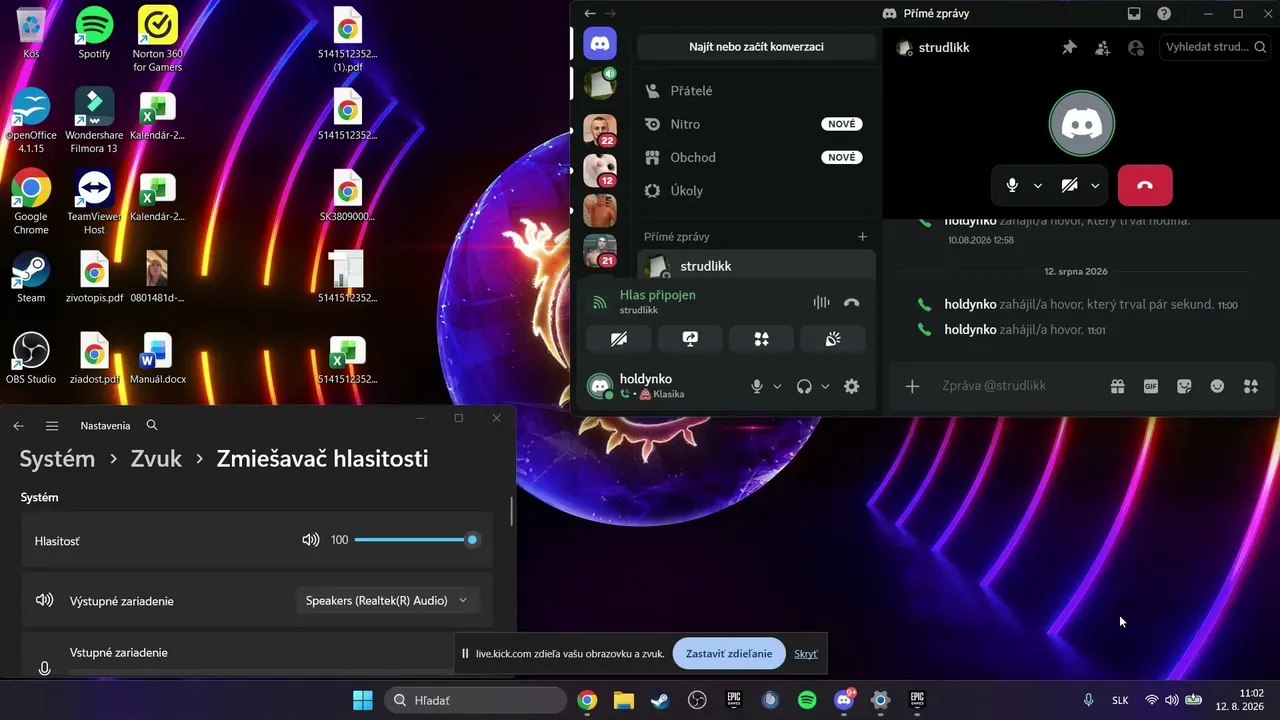The image size is (1280, 720).
Task: Open Steam from the taskbar
Action: 660,700
